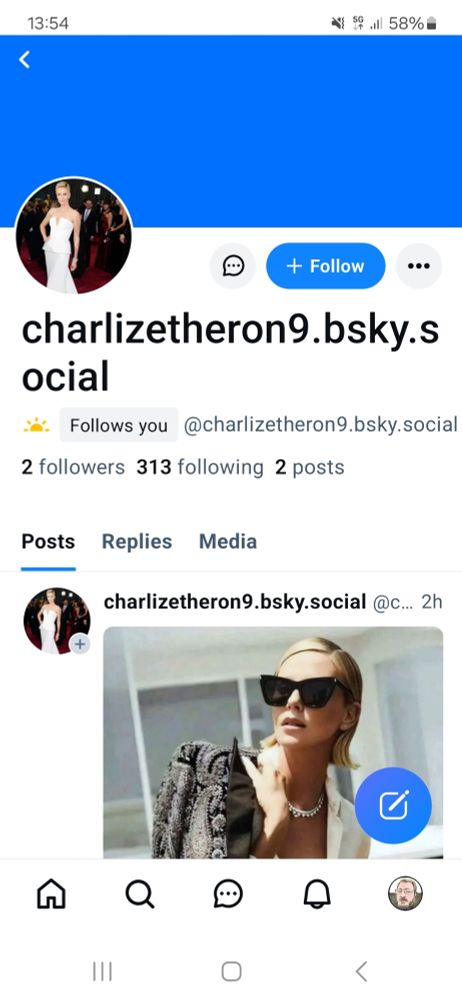Switch to the Replies tab
This screenshot has height=1000, width=462.
coord(137,541)
